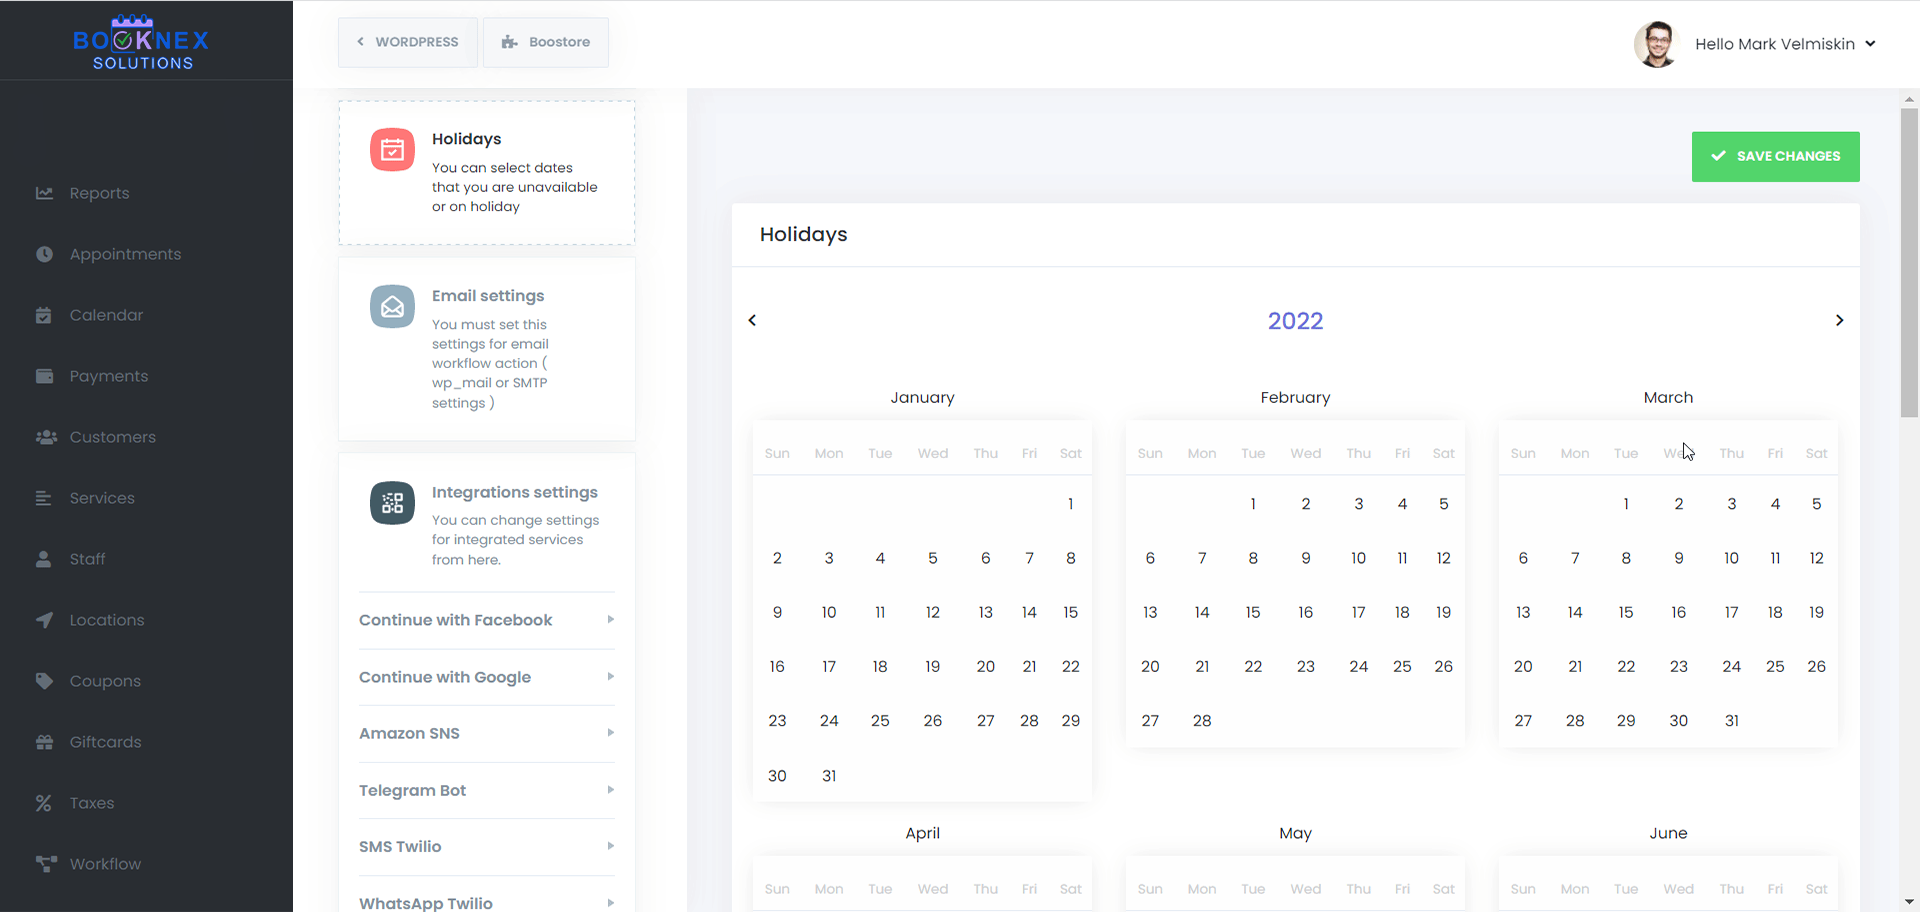Viewport: 1920px width, 912px height.
Task: Click the Customers group icon
Action: coord(46,437)
